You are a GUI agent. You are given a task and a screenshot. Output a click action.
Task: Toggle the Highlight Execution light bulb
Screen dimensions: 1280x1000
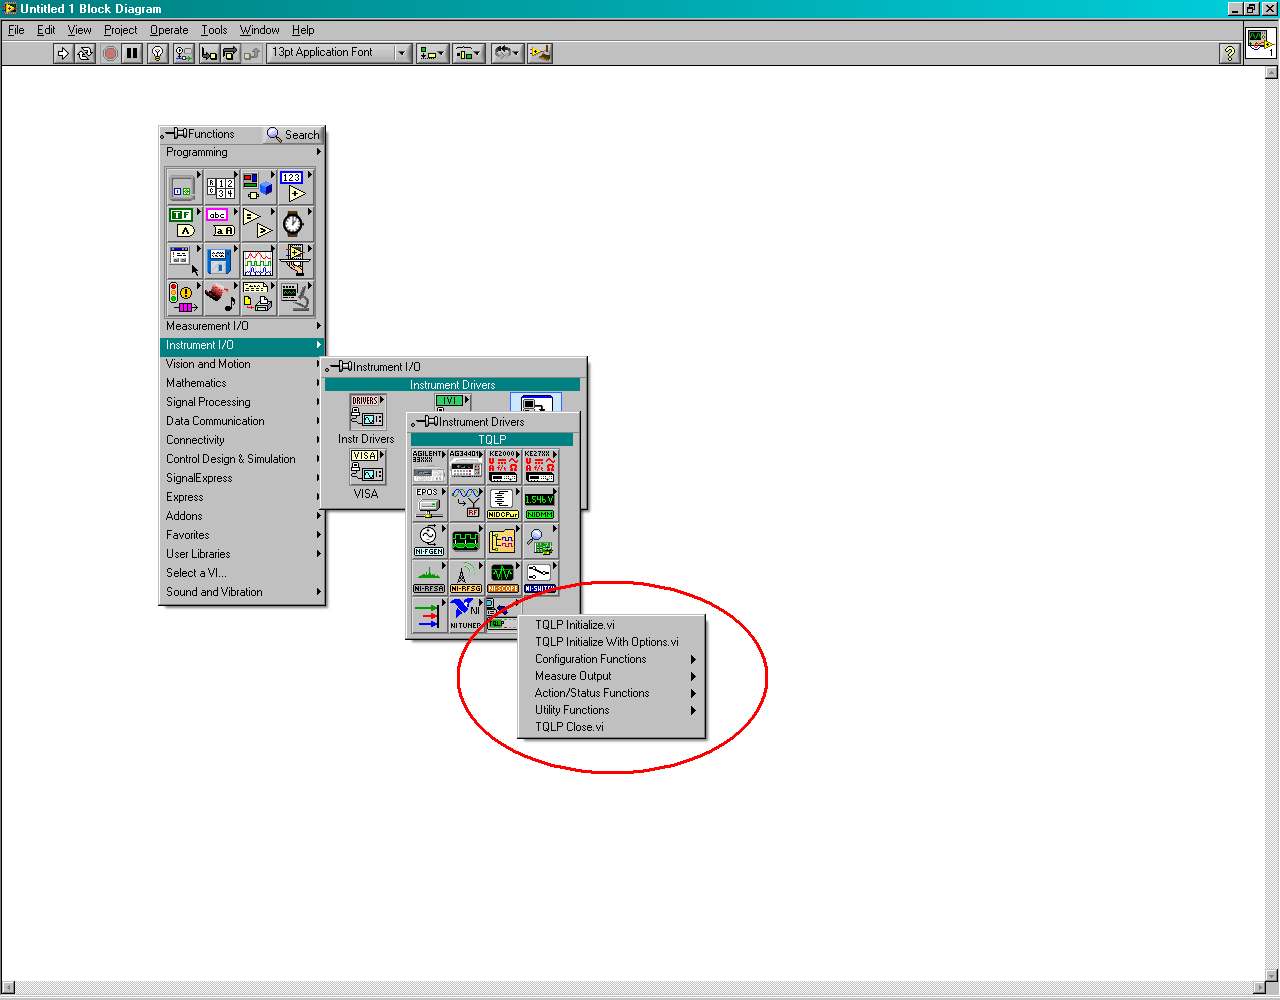(158, 53)
